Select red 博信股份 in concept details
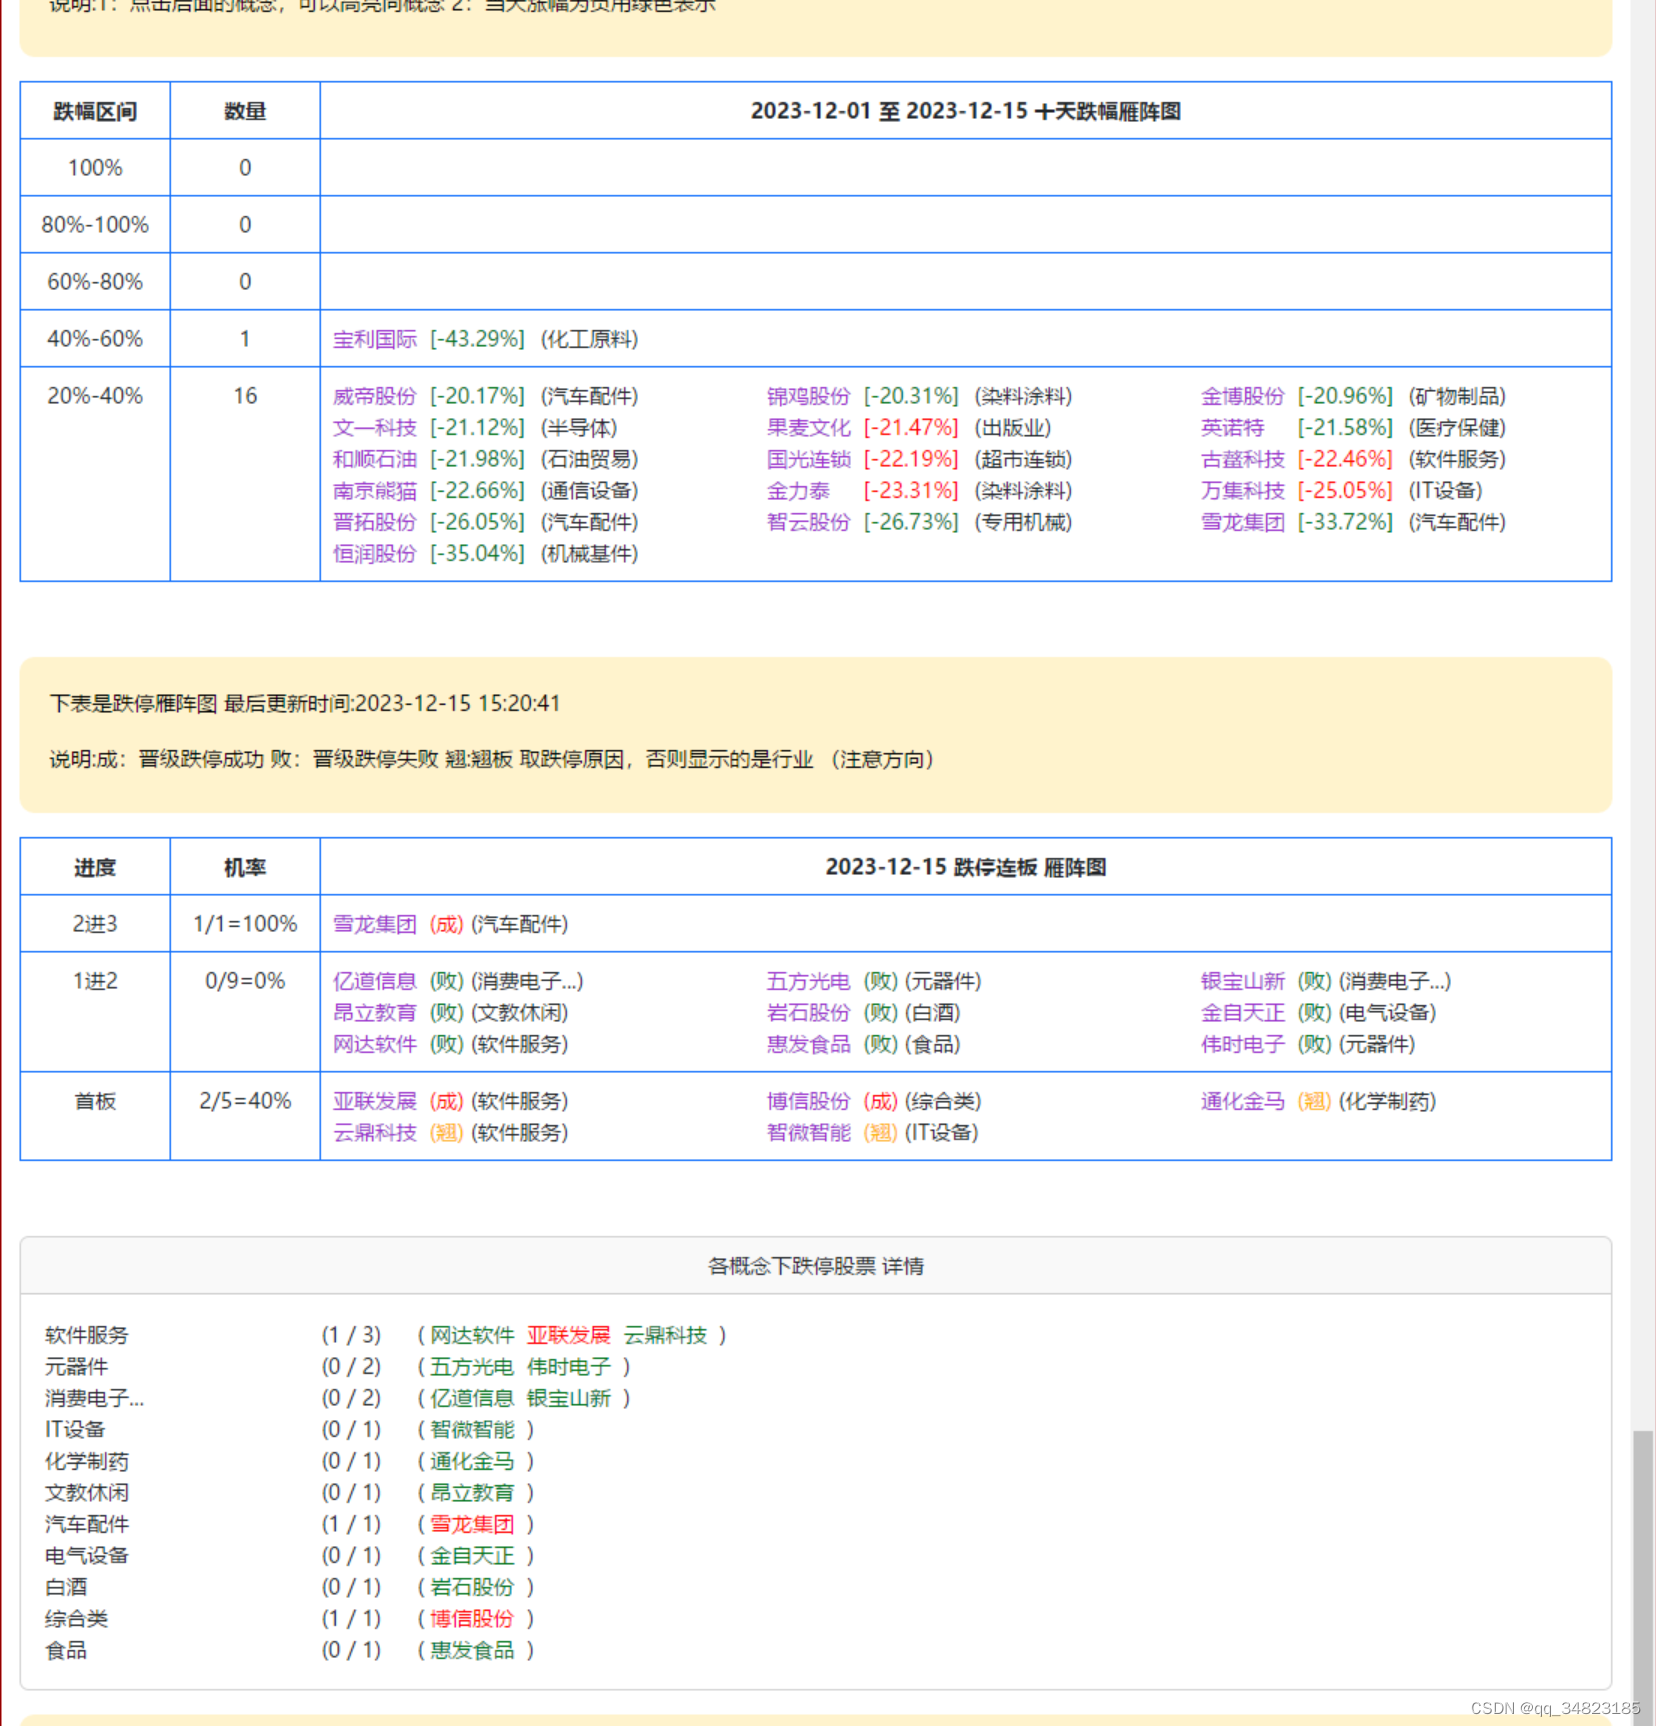Screen dimensions: 1656x1726 (x=472, y=1619)
